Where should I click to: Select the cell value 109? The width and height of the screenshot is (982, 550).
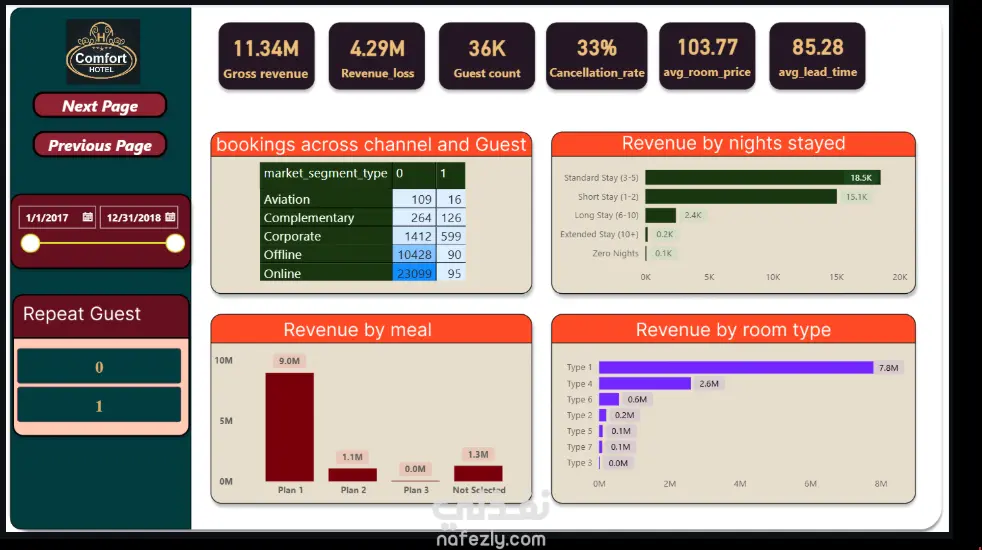[x=414, y=199]
